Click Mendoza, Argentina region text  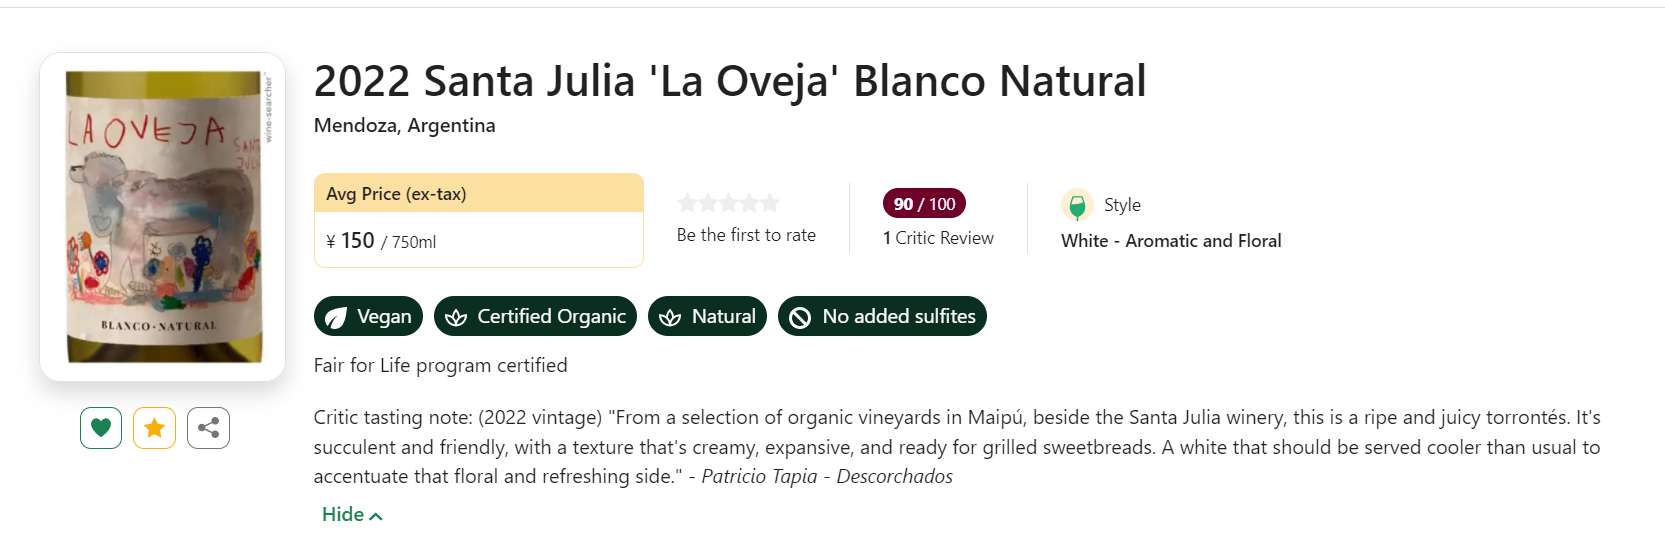[x=404, y=125]
